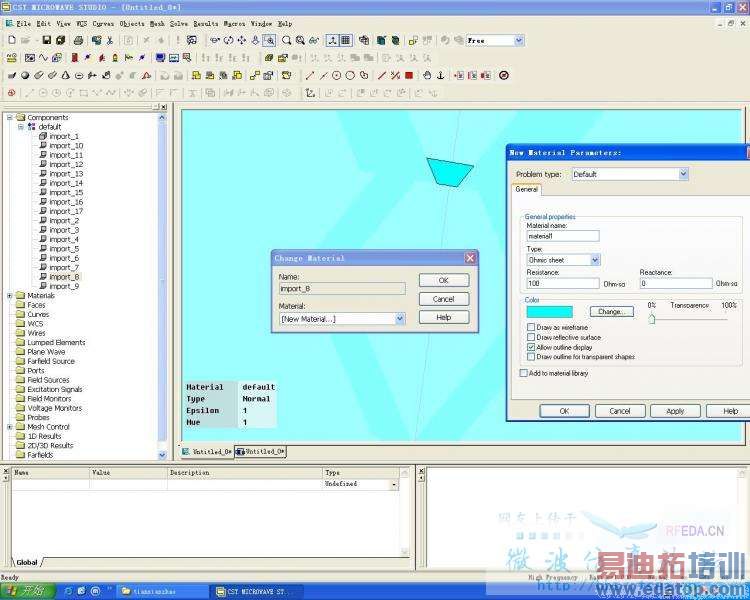Viewport: 750px width, 600px height.
Task: Open the Undefined type dropdown in parameter list
Action: tap(394, 484)
